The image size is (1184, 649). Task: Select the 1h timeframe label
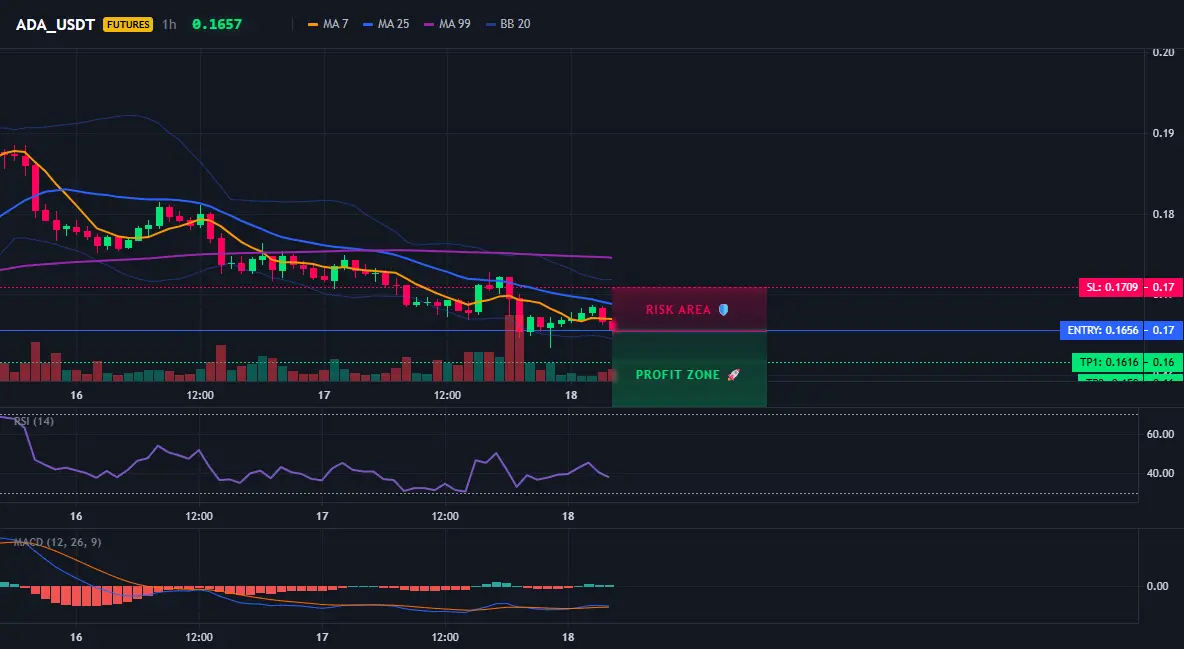pos(169,24)
